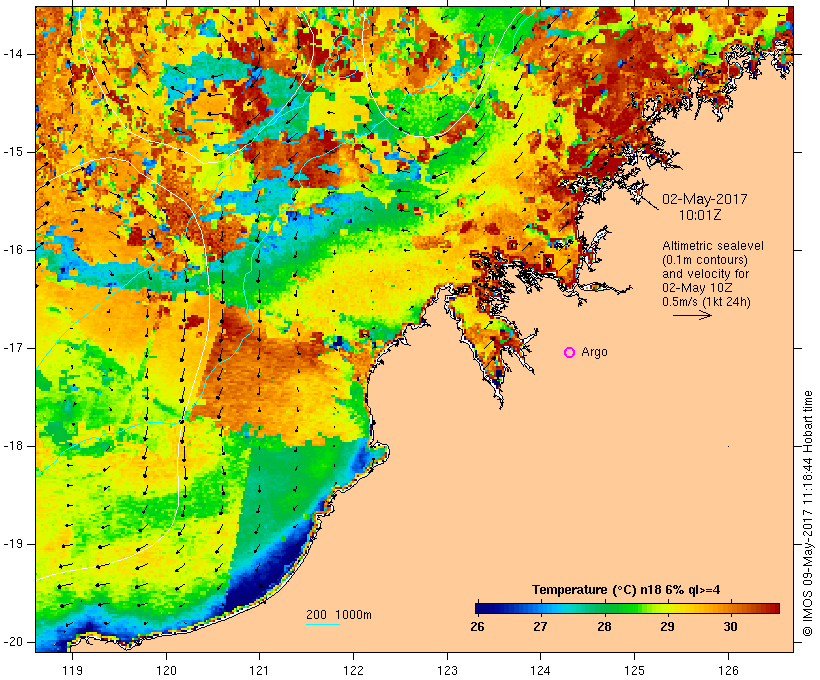Click the longitude axis label '126'
This screenshot has width=820, height=680.
coord(728,670)
